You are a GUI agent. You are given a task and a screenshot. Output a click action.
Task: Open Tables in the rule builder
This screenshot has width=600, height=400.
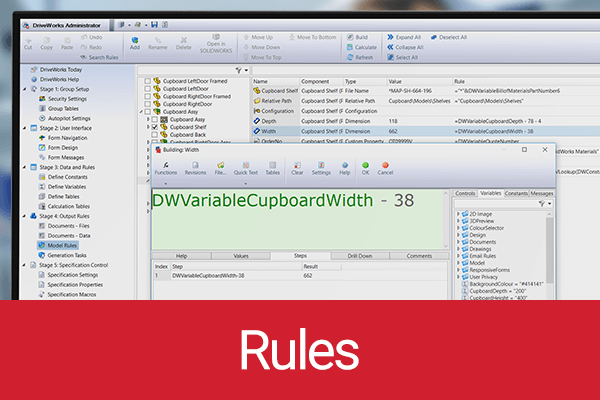pyautogui.click(x=272, y=168)
